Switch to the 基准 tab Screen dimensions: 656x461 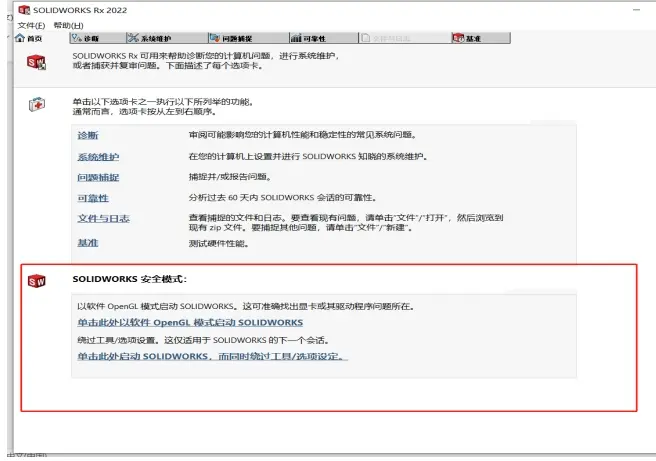481,38
